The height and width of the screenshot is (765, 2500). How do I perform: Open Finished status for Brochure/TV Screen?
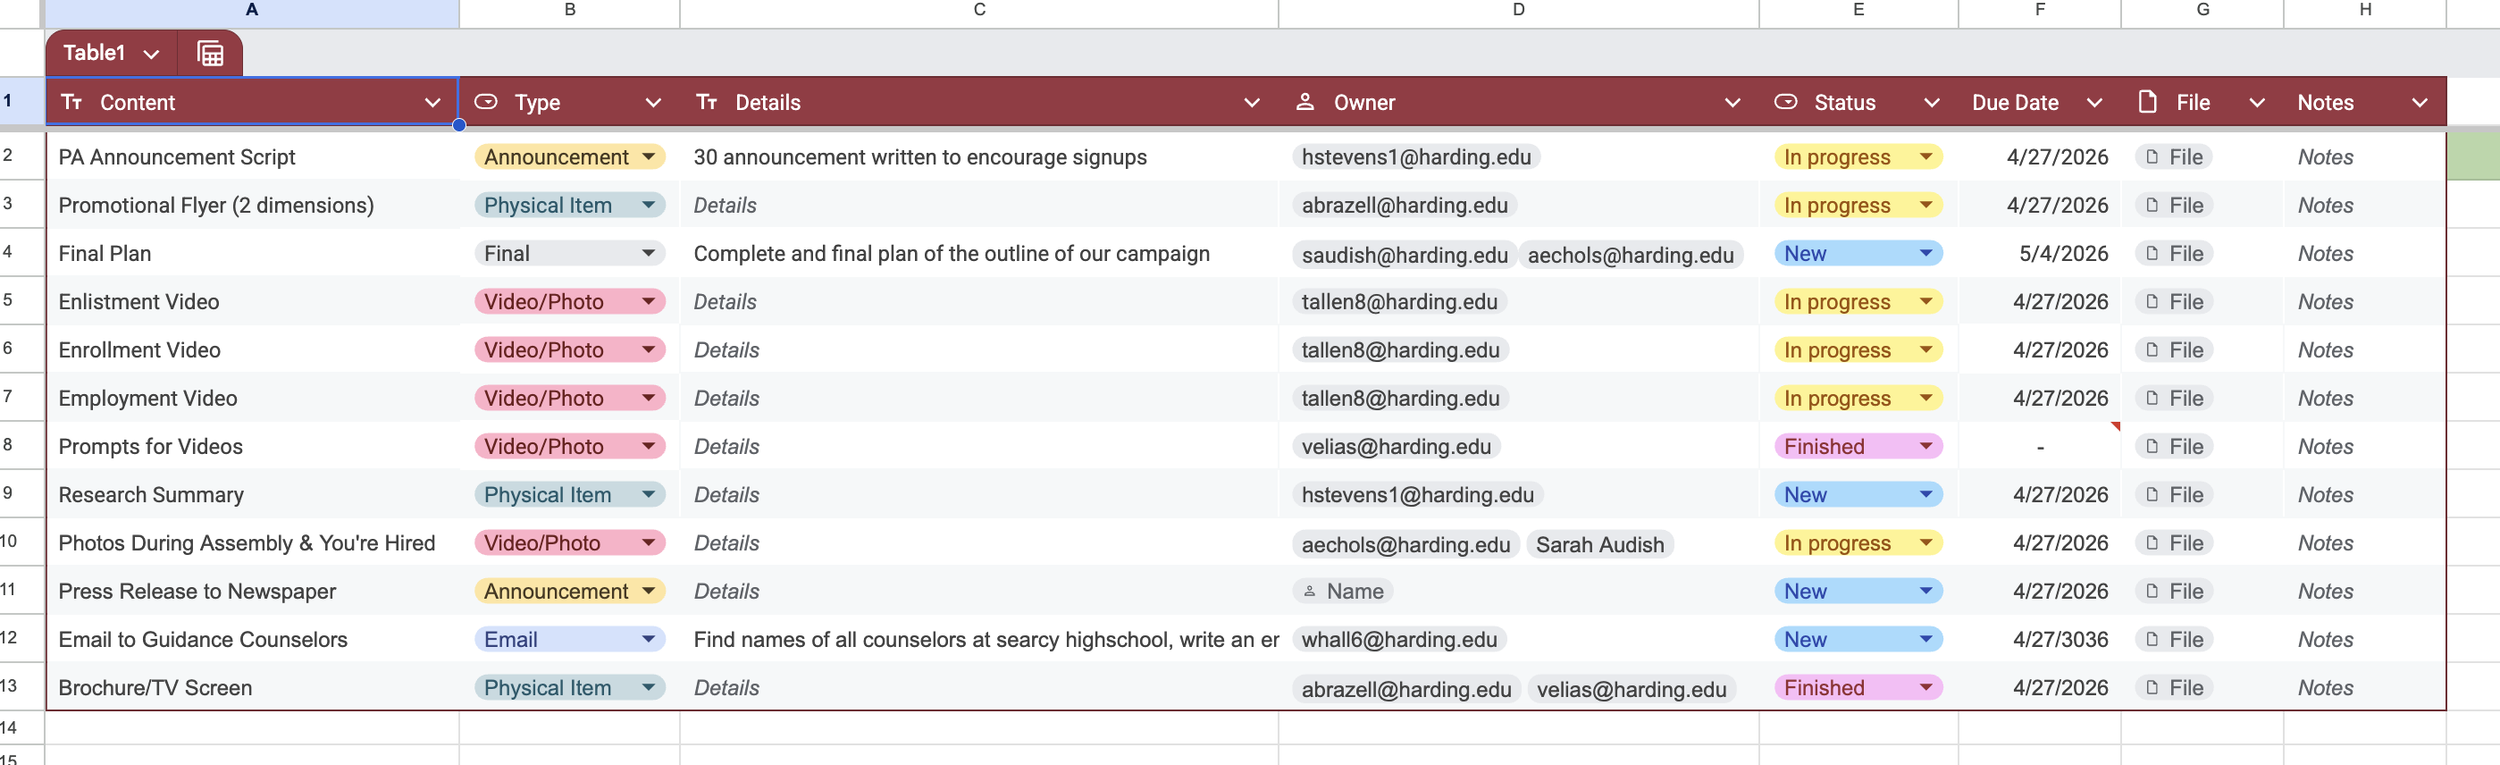coord(1858,688)
